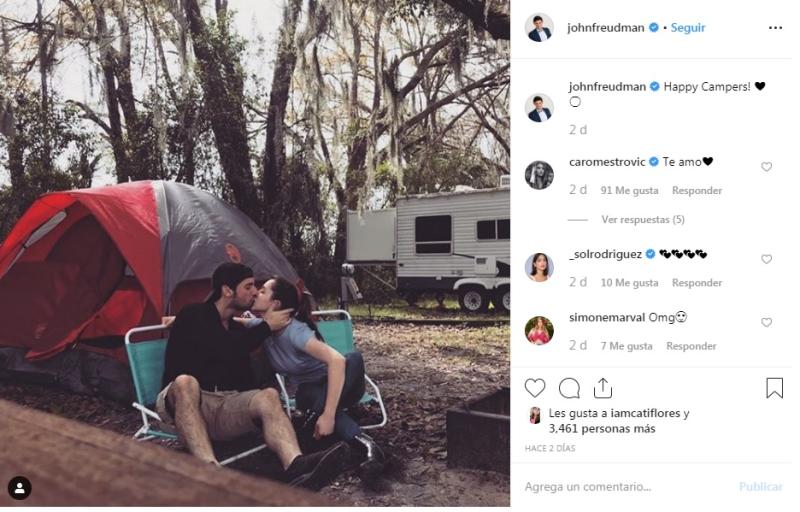Like simonemarval's comment
The height and width of the screenshot is (512, 800).
[x=767, y=323]
